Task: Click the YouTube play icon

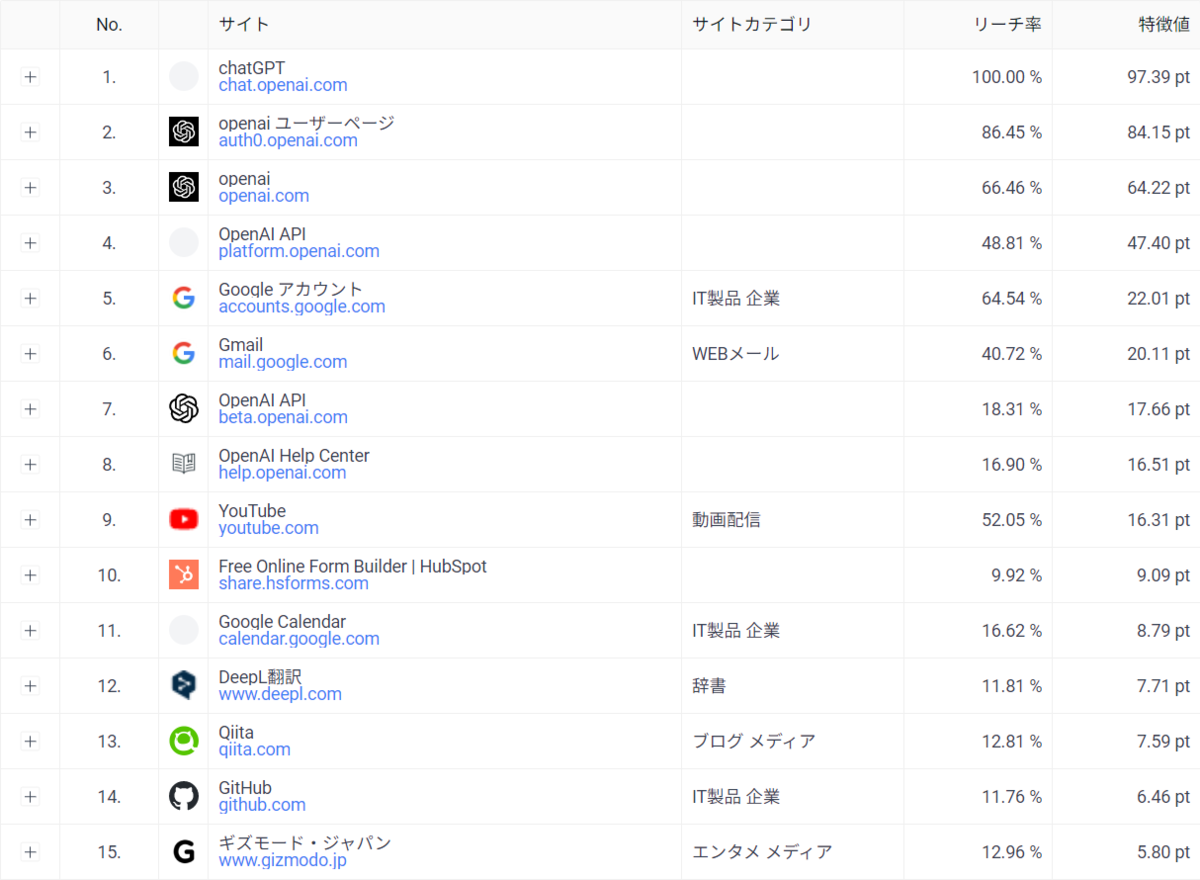Action: coord(184,519)
